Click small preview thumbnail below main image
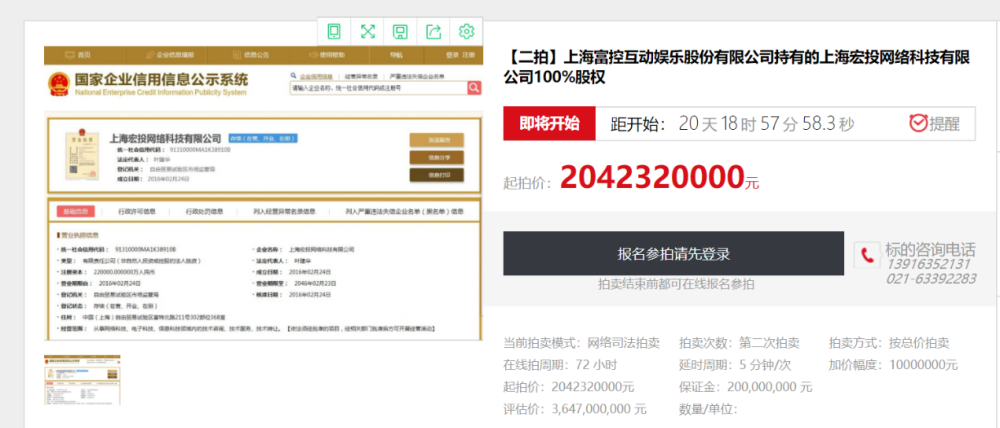The height and width of the screenshot is (428, 1000). [82, 380]
